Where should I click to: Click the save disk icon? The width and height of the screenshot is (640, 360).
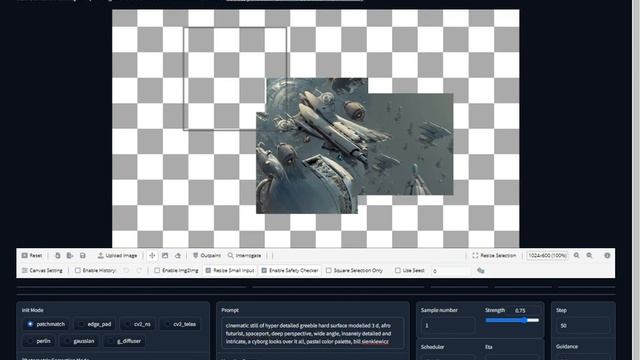click(82, 256)
